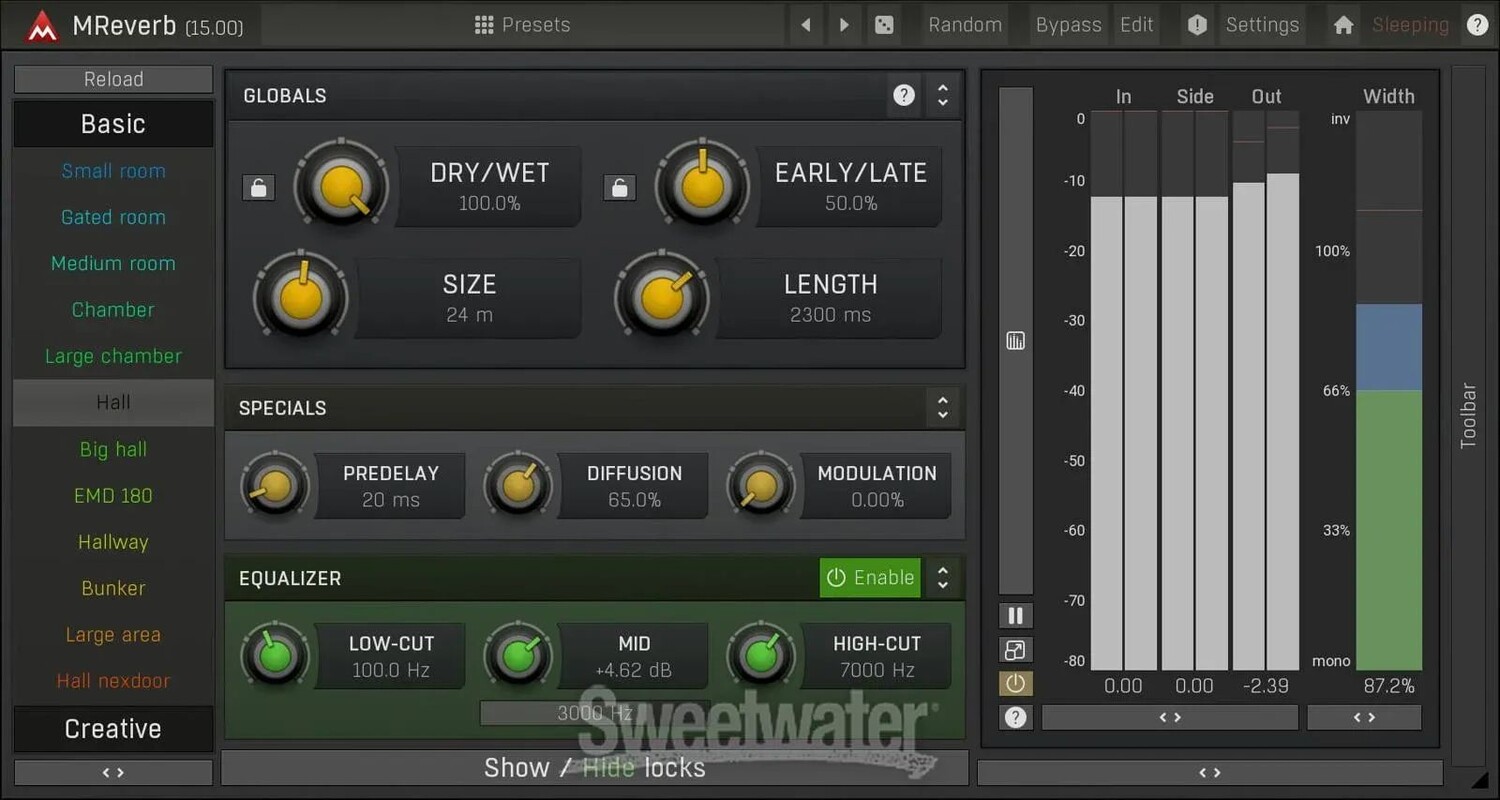The height and width of the screenshot is (800, 1500).
Task: Select the Hall preset
Action: click(113, 402)
